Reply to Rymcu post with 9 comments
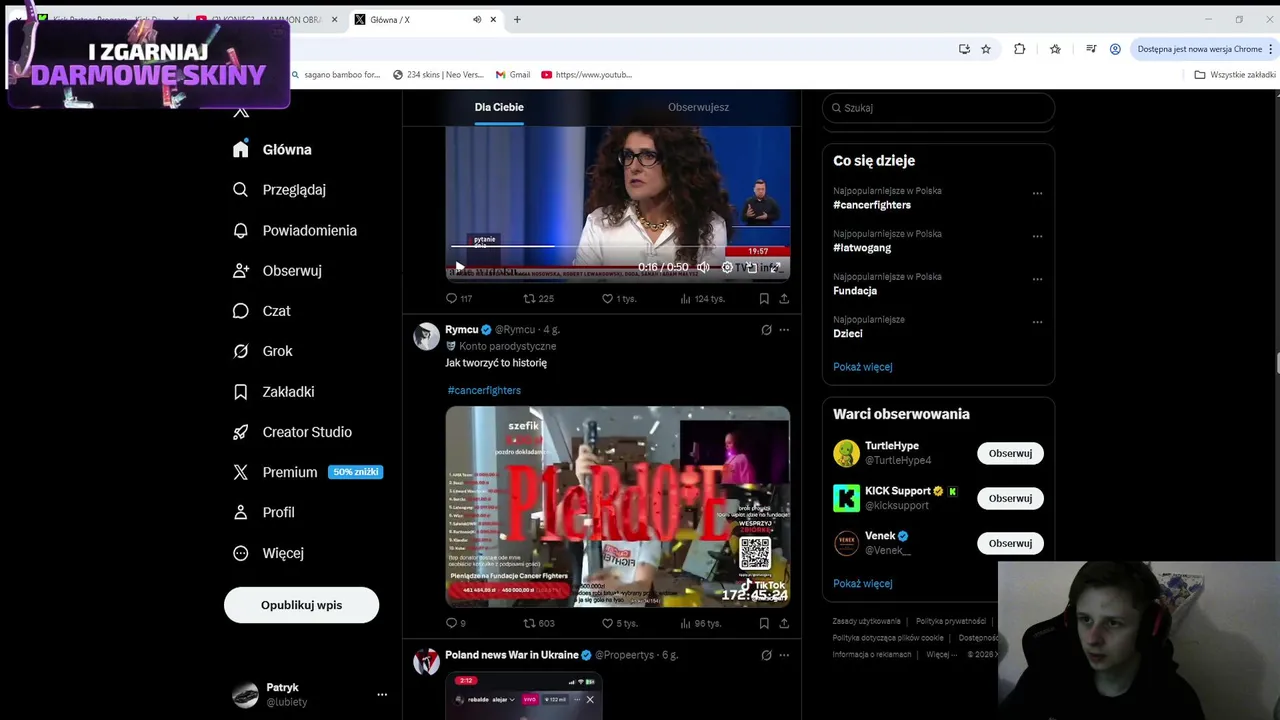The width and height of the screenshot is (1280, 720). click(x=456, y=623)
